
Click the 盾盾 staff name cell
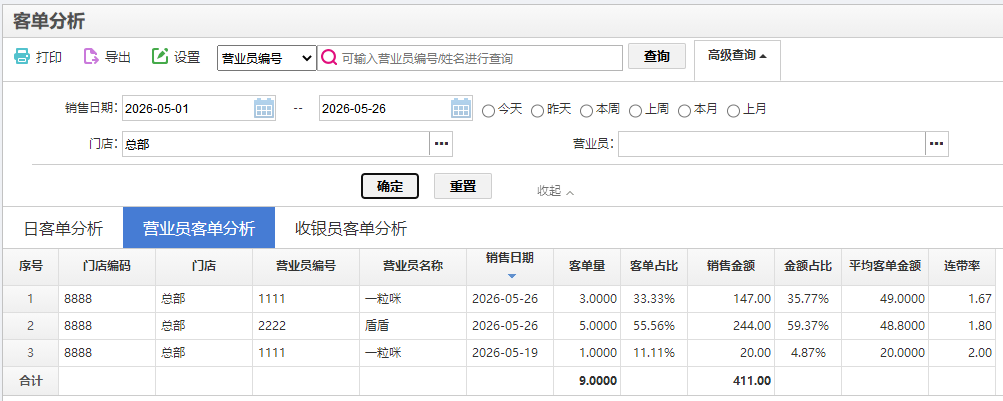pos(413,326)
